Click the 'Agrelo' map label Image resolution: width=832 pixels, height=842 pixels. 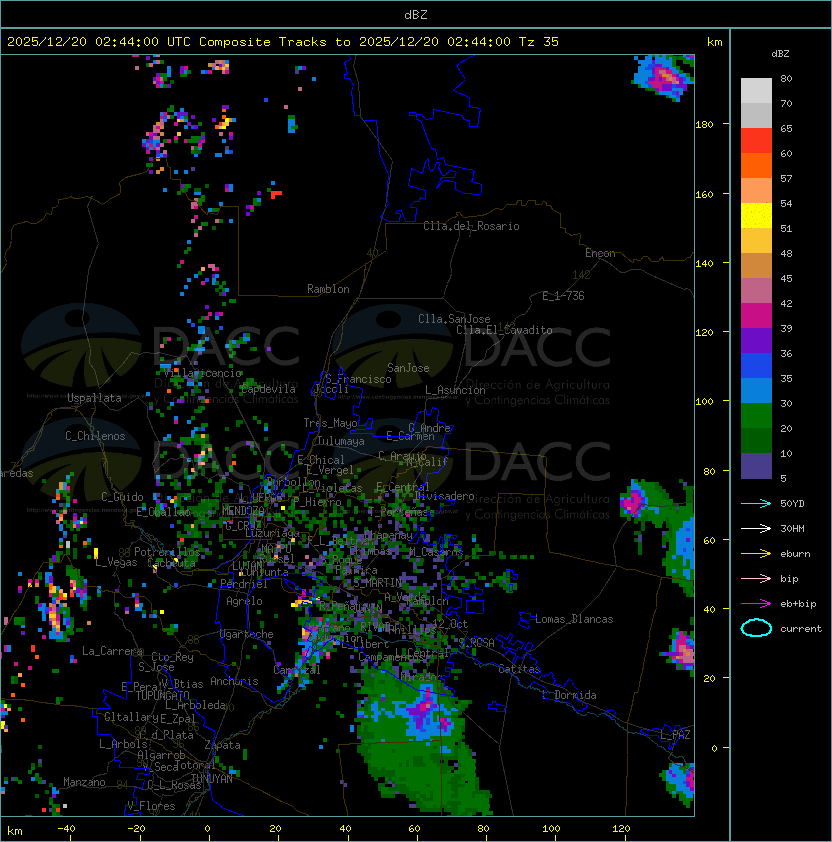click(x=244, y=601)
